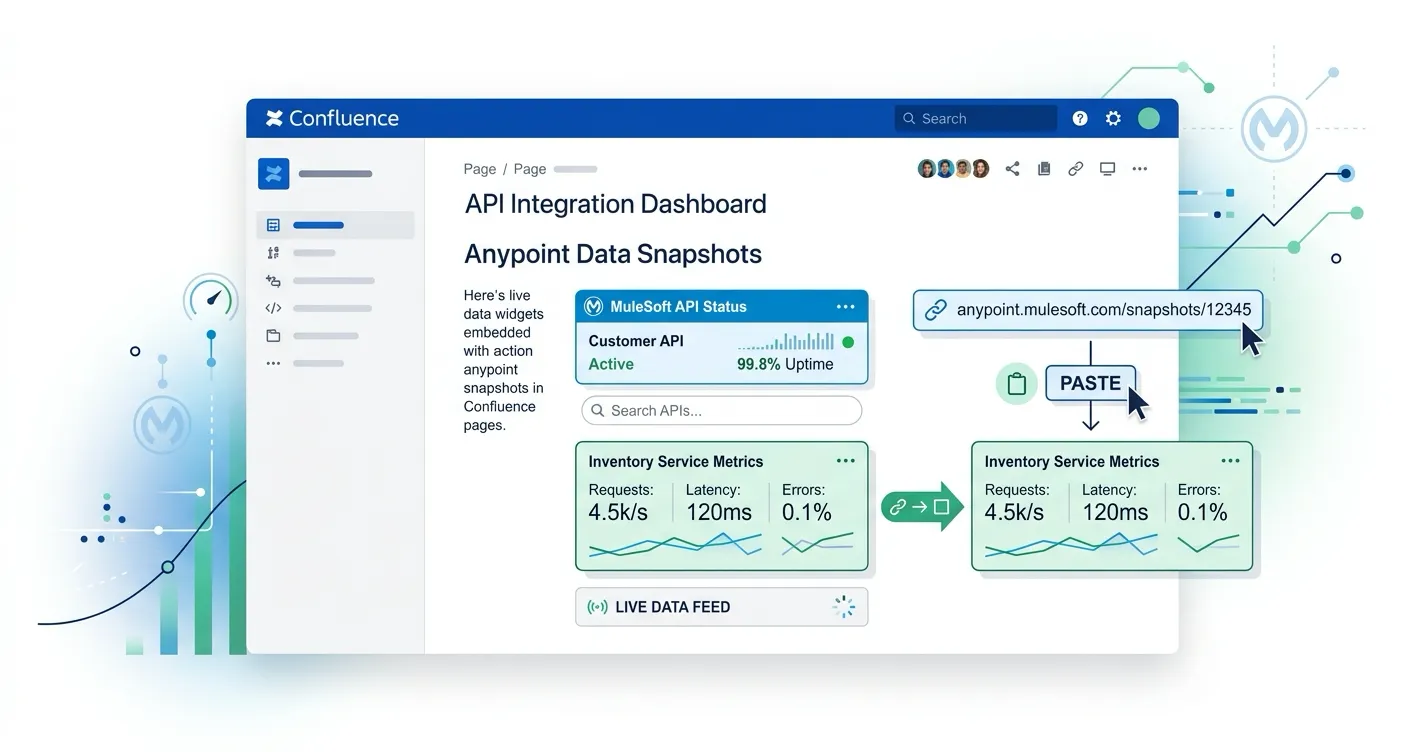Select the Confluence app logo icon

point(274,117)
